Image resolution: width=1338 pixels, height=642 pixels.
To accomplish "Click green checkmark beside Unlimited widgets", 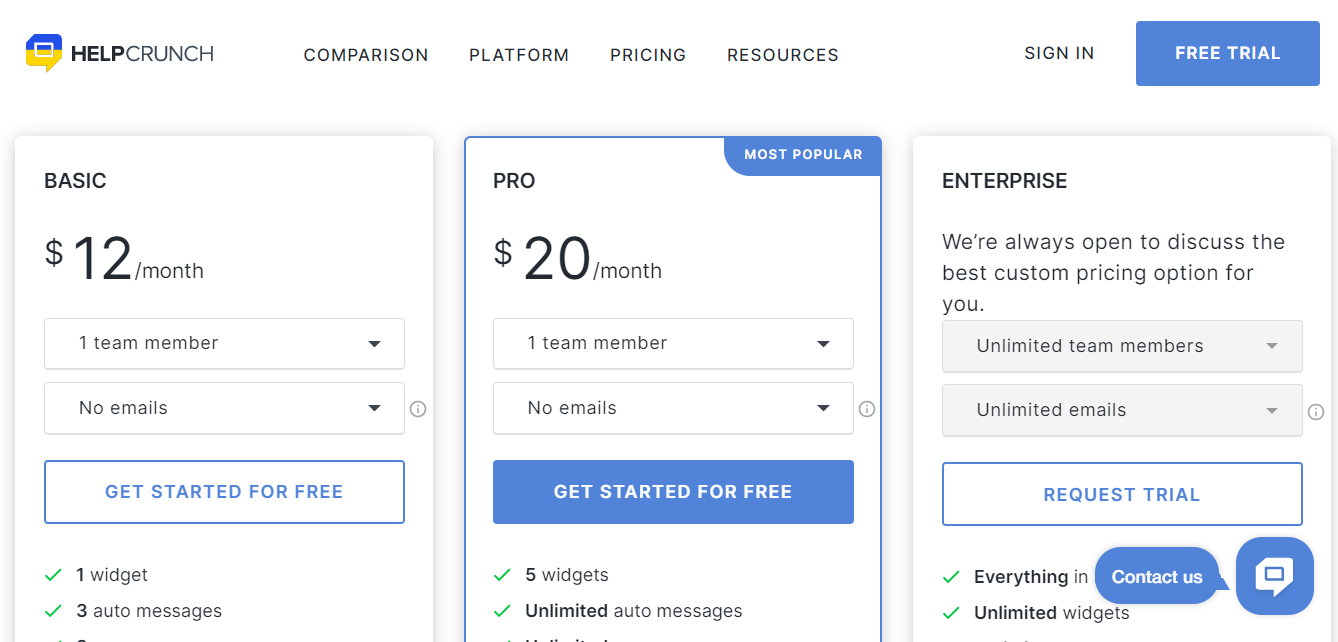I will coord(952,613).
